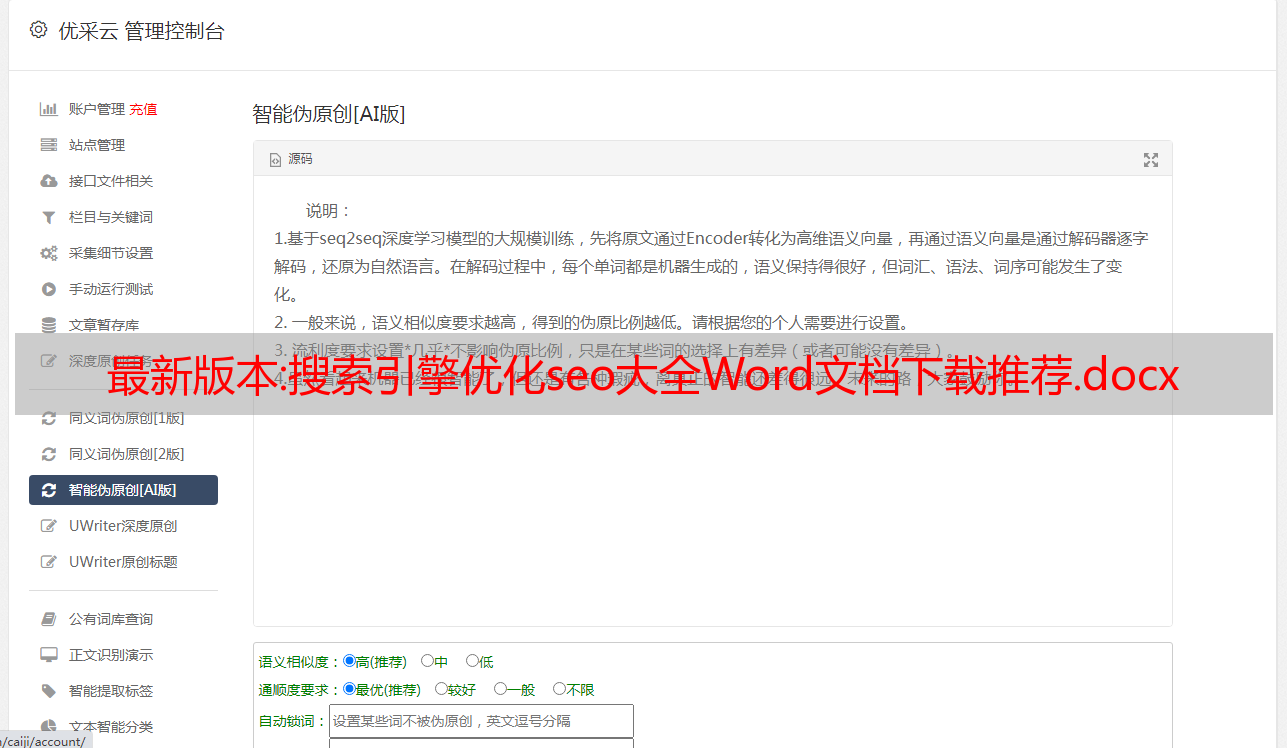1287x748 pixels.
Task: Click the edit icon beside UWriter原创标题
Action: pos(48,562)
